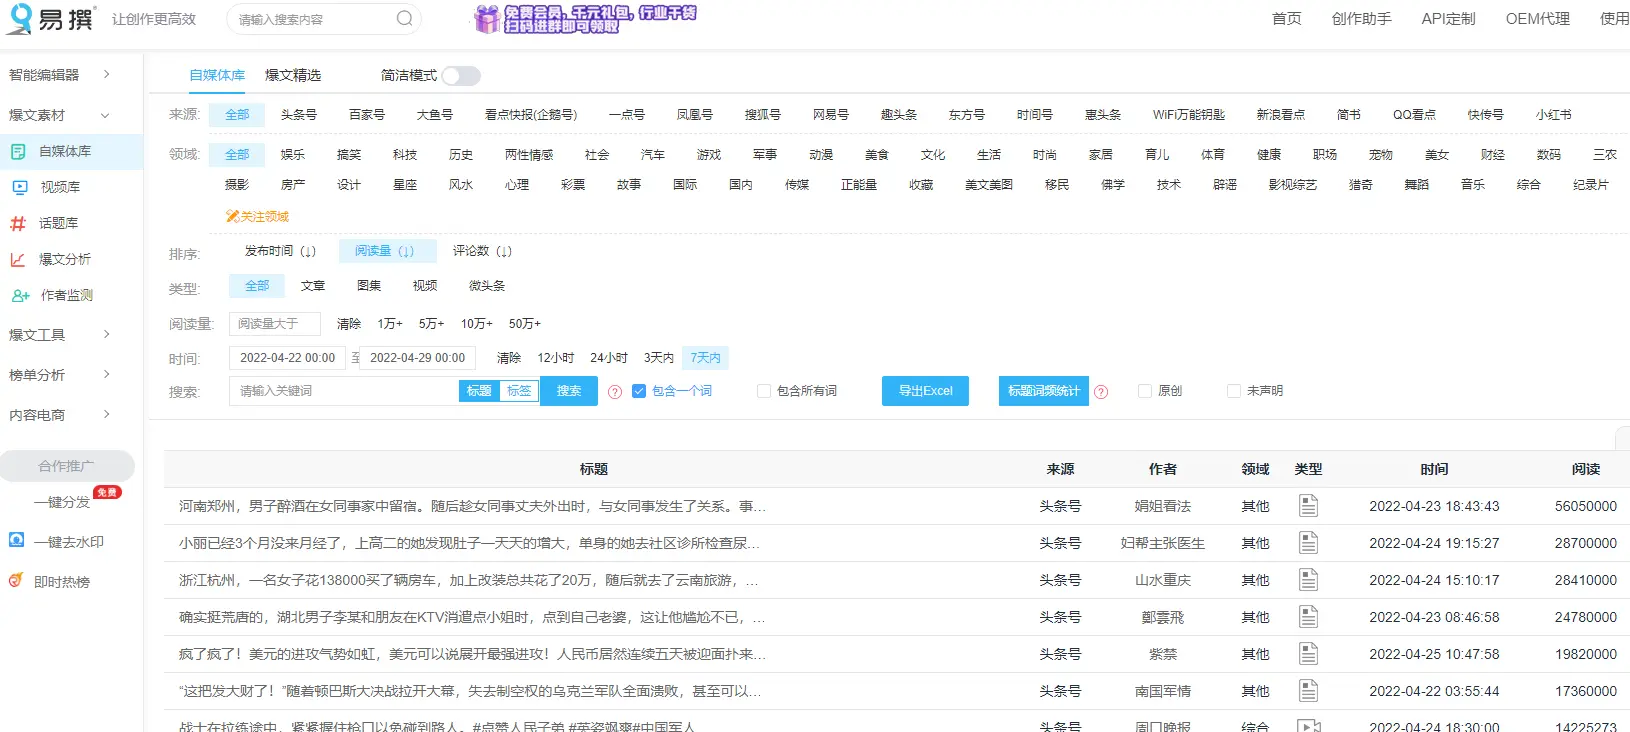1630x732 pixels.
Task: Open 爆文分析 chart icon
Action: click(18, 259)
